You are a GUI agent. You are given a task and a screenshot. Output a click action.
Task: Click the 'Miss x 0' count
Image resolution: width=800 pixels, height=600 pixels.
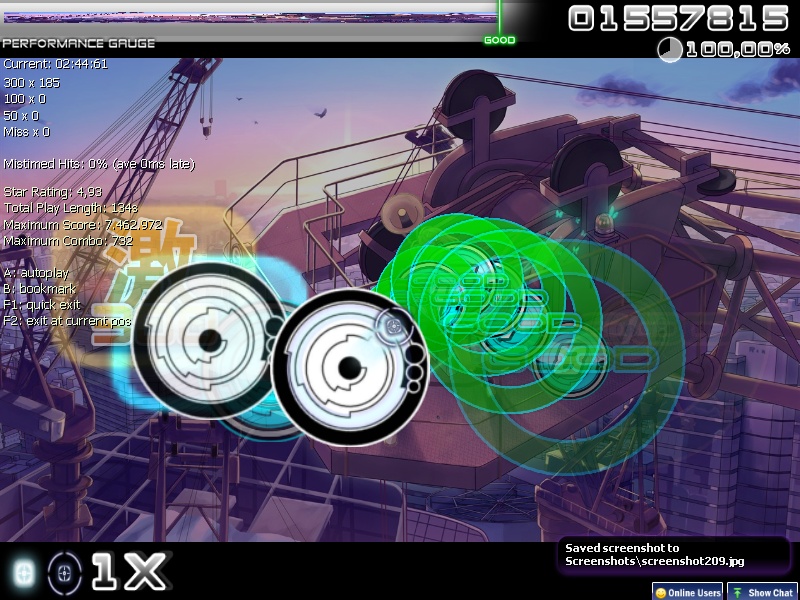(x=27, y=132)
